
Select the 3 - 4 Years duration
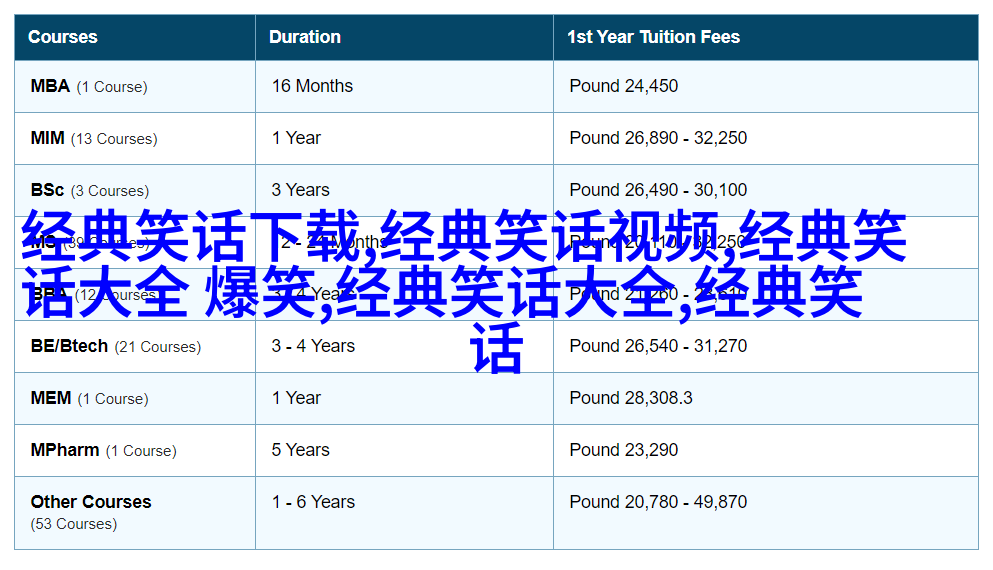point(313,346)
